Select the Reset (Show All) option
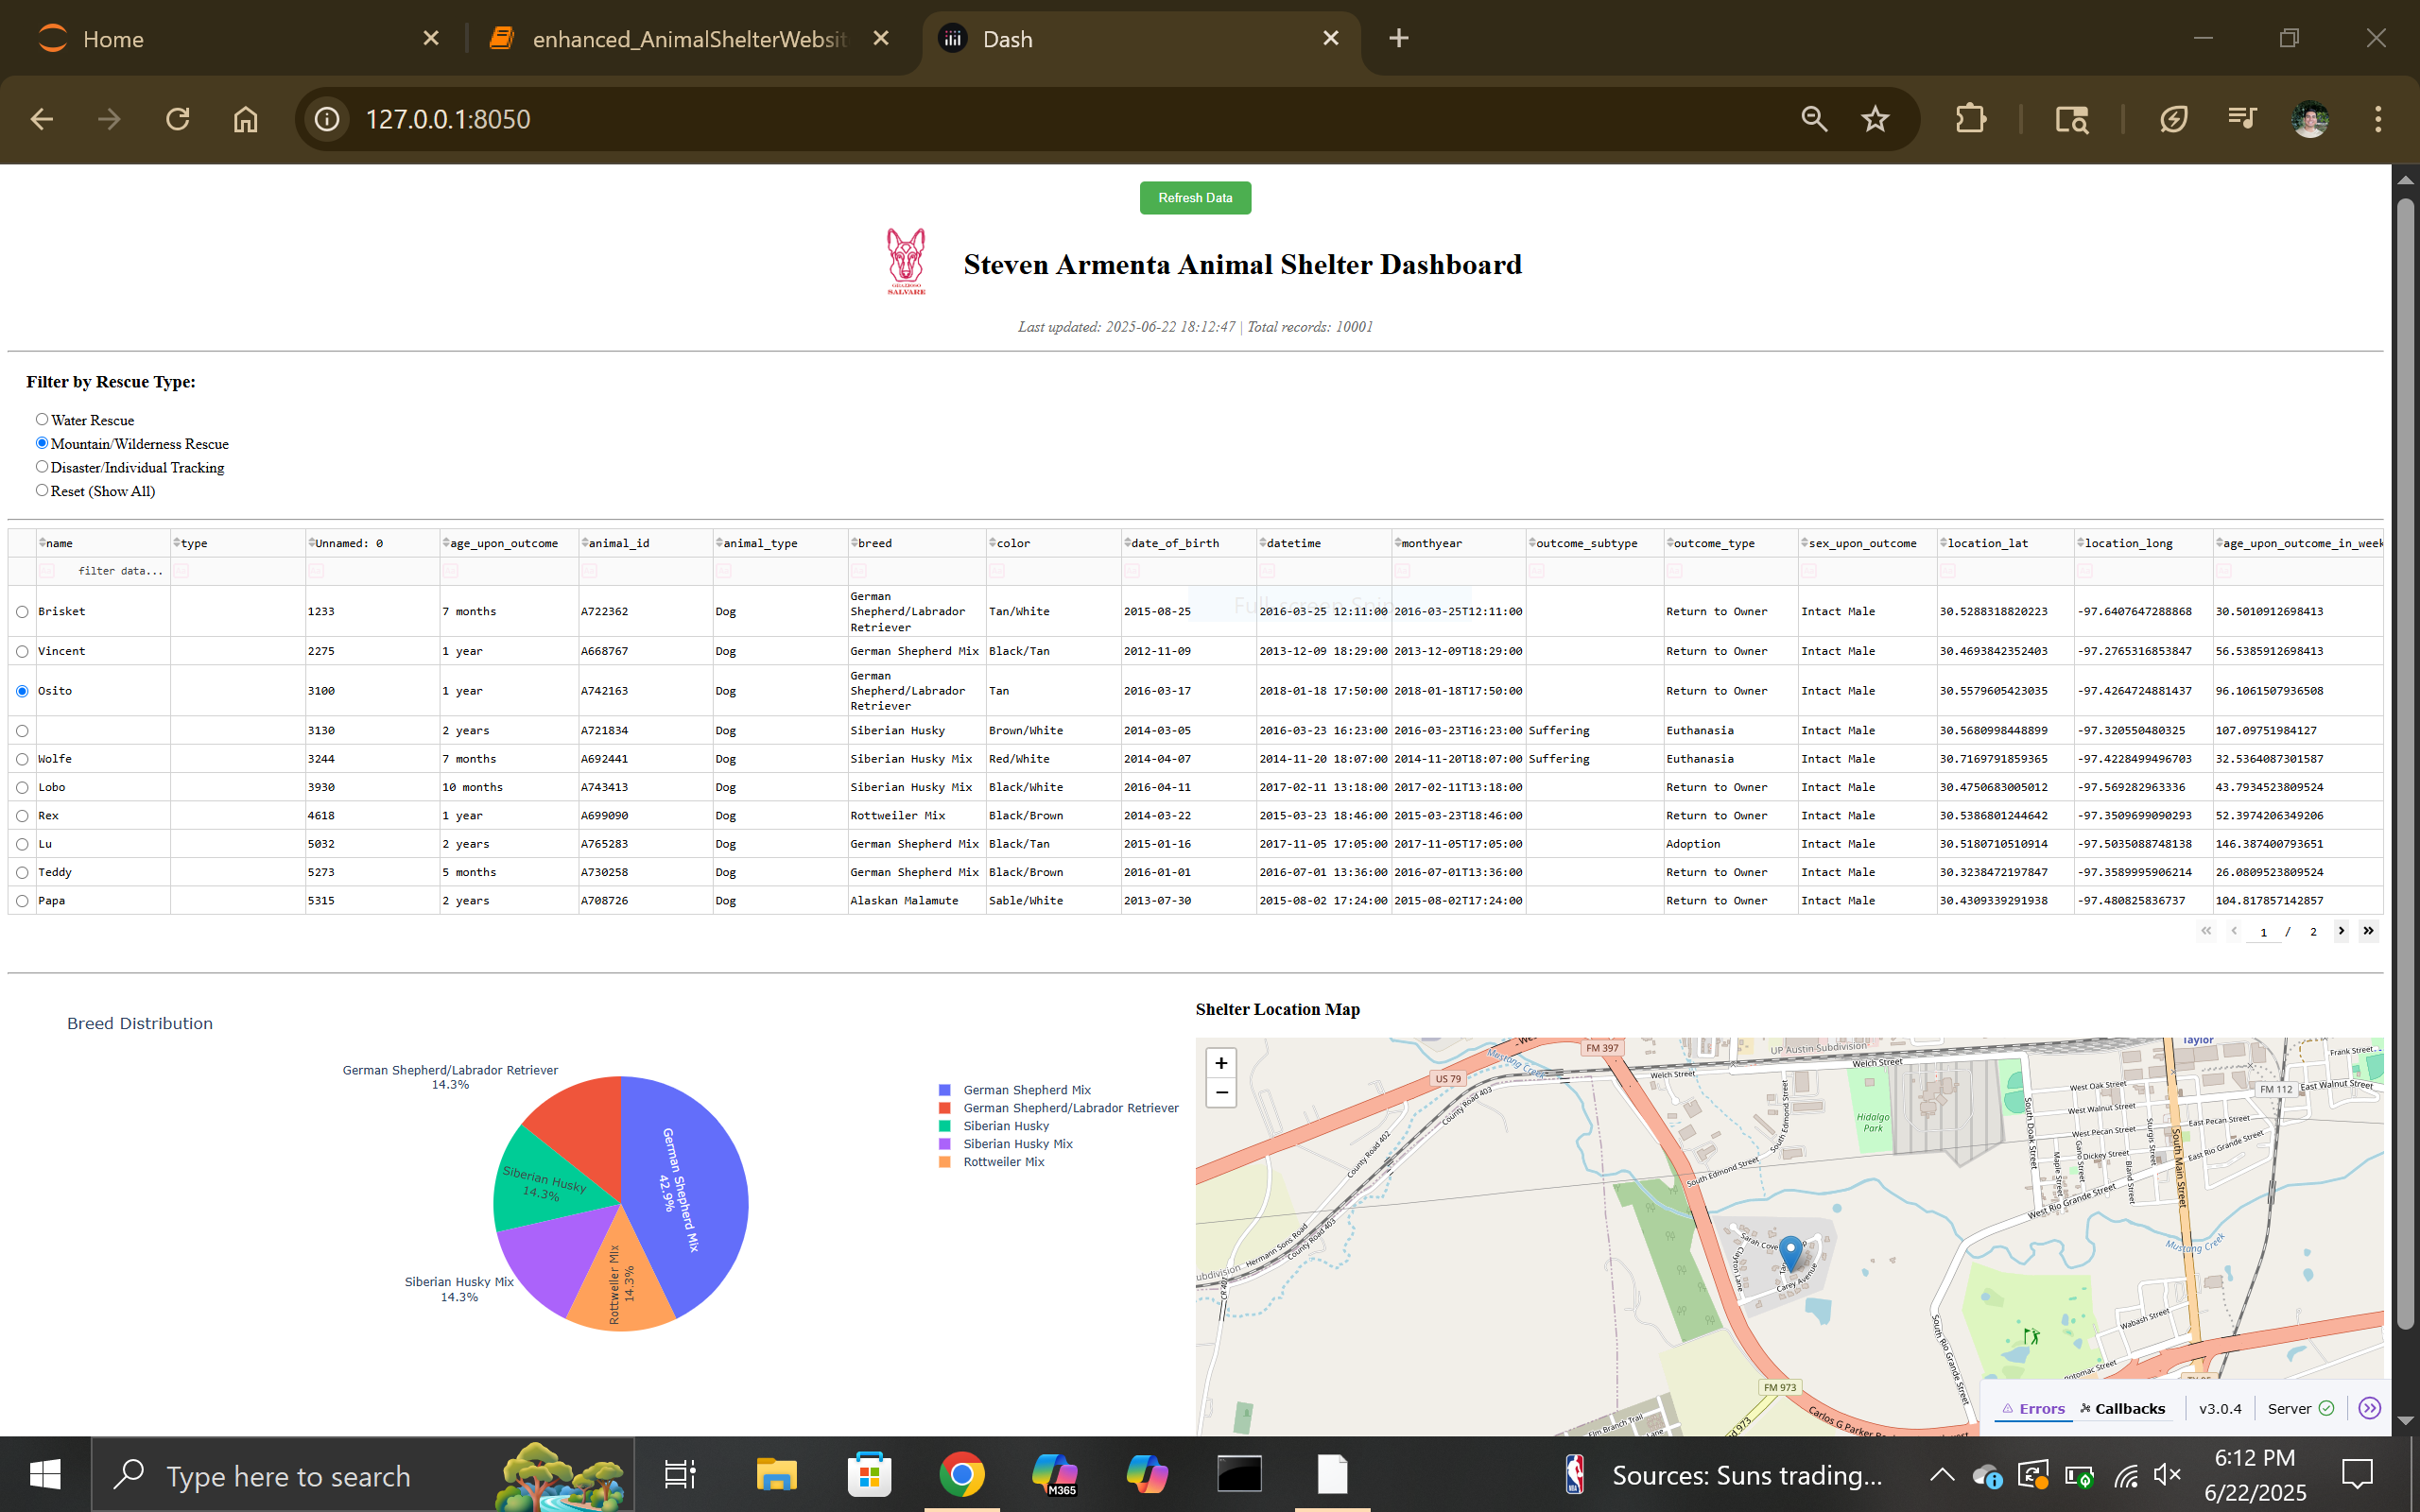 pos(42,490)
